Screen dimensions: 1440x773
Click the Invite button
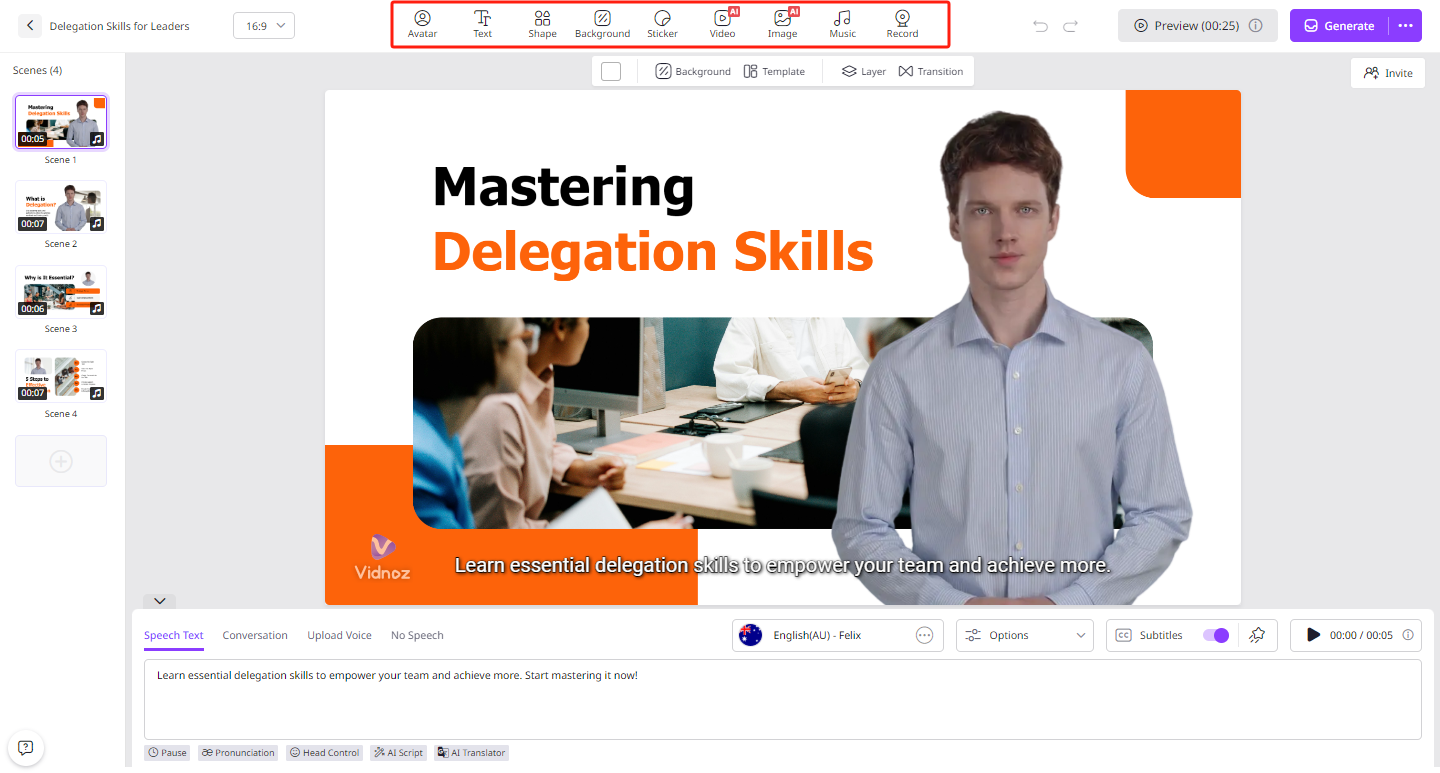(x=1387, y=72)
